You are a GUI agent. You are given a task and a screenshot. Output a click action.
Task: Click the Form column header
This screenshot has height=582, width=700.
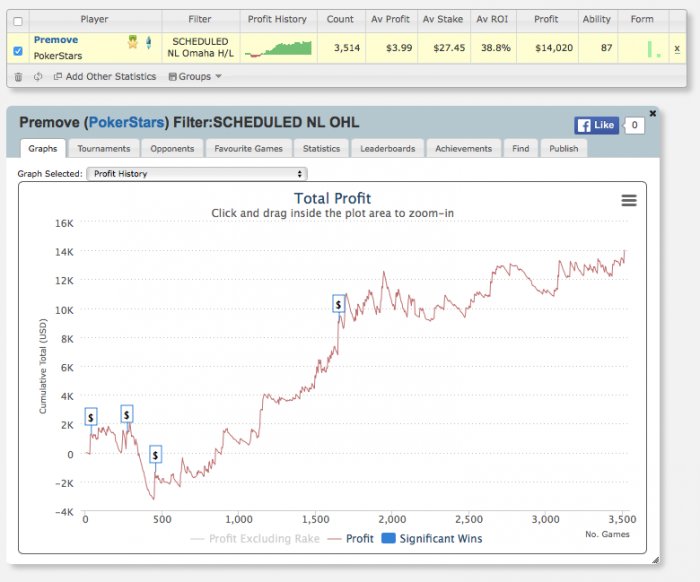pos(642,19)
